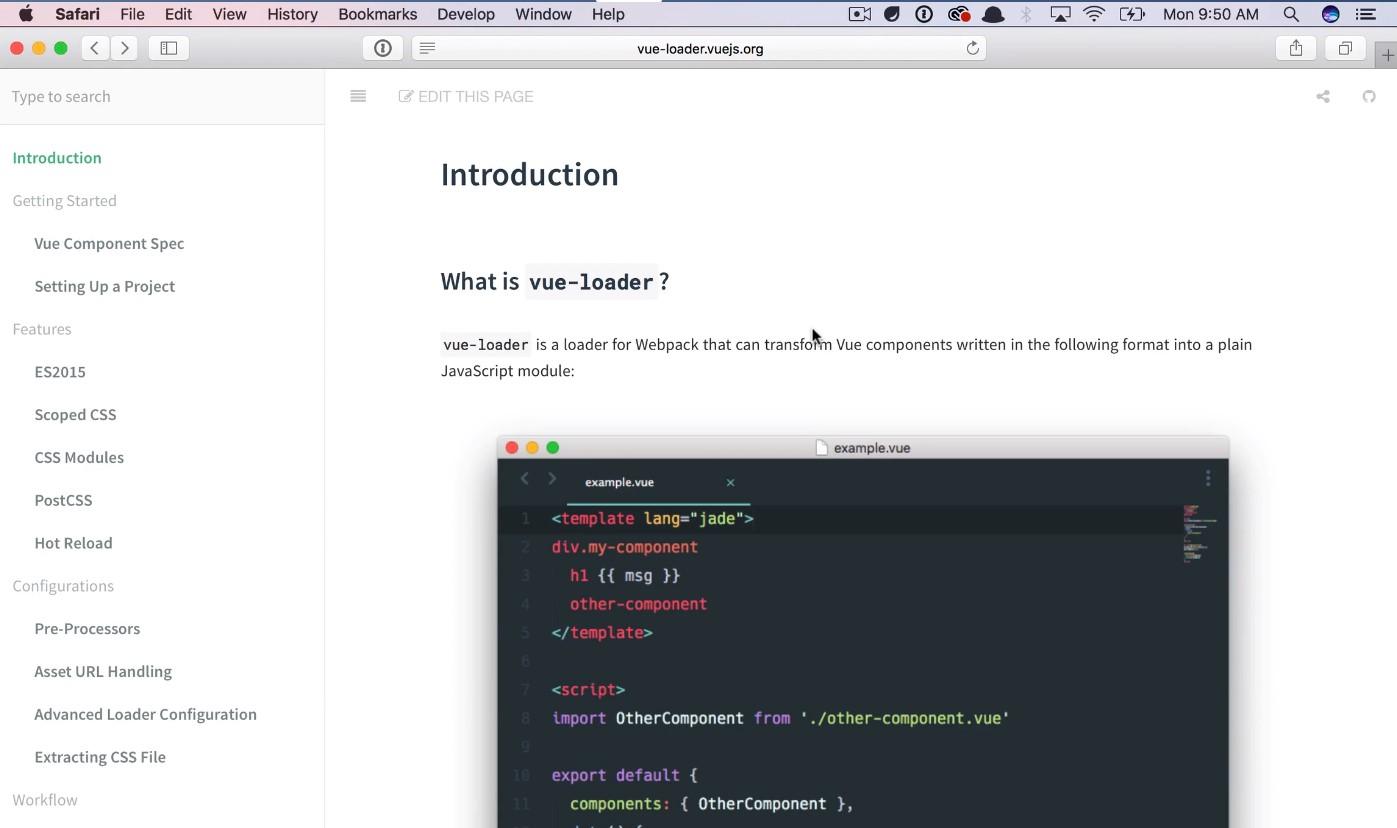
Task: Click the Features sidebar heading
Action: pos(42,329)
